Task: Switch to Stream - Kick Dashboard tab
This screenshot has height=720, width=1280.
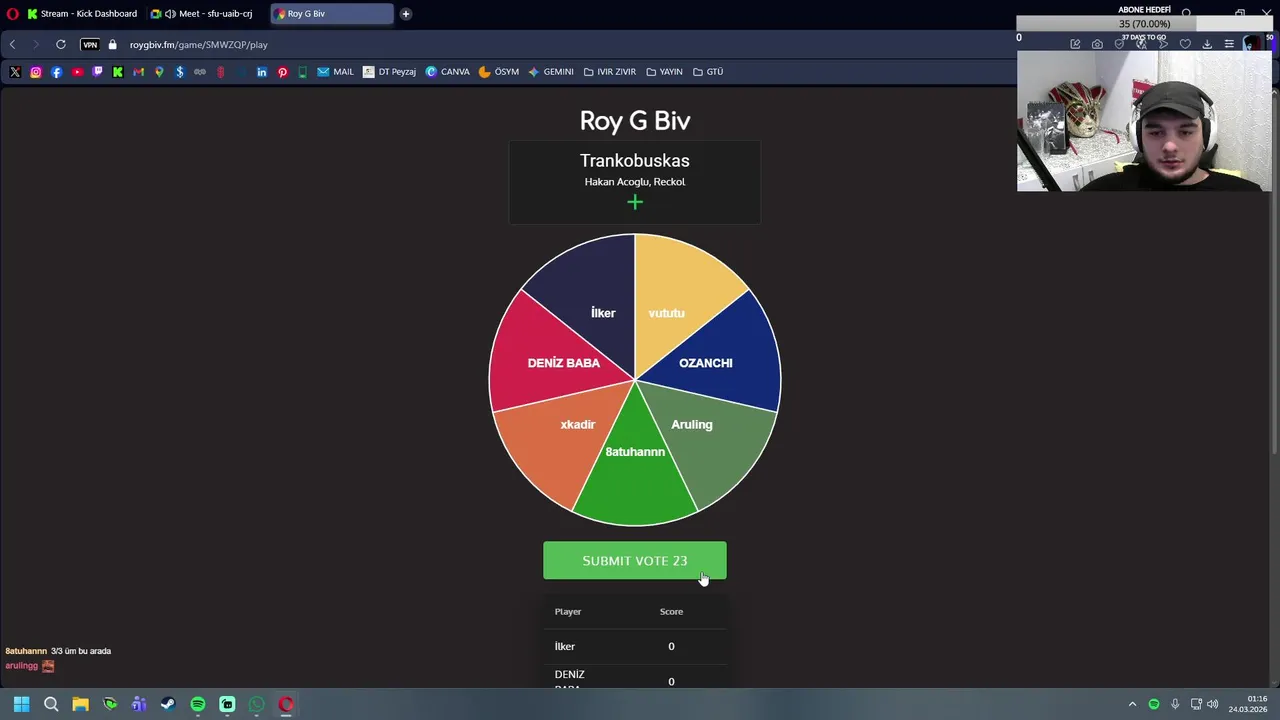Action: pos(81,14)
